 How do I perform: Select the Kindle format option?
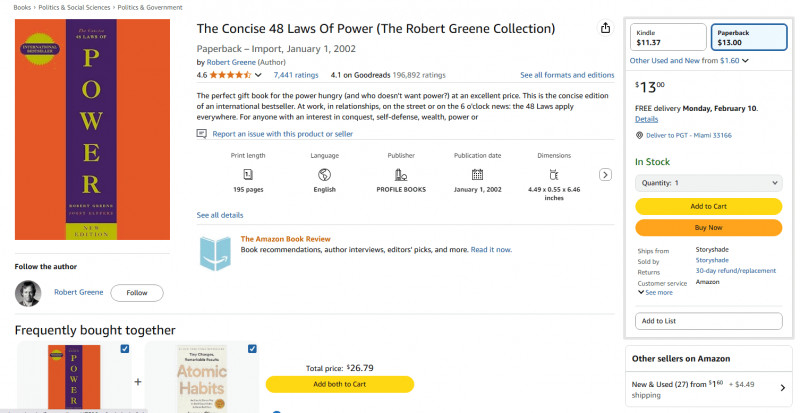point(669,38)
